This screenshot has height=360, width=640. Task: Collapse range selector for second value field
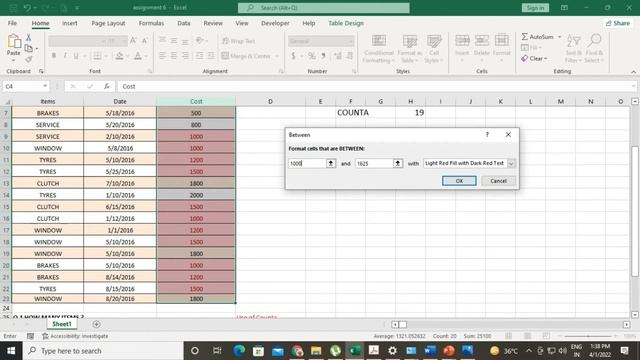point(398,163)
